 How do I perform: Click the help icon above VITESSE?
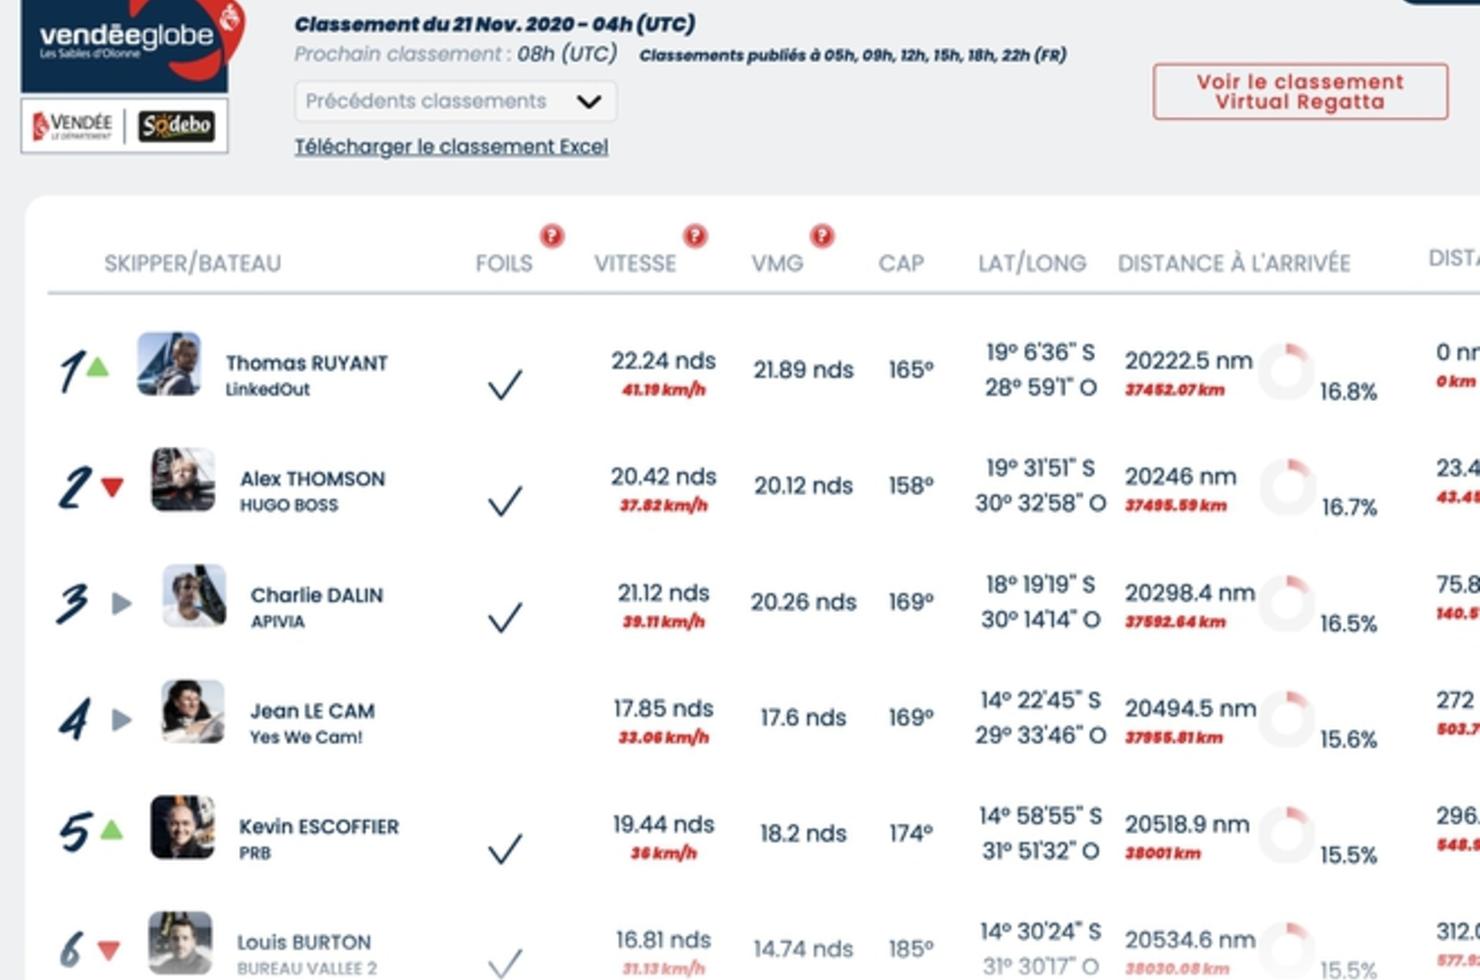(695, 236)
